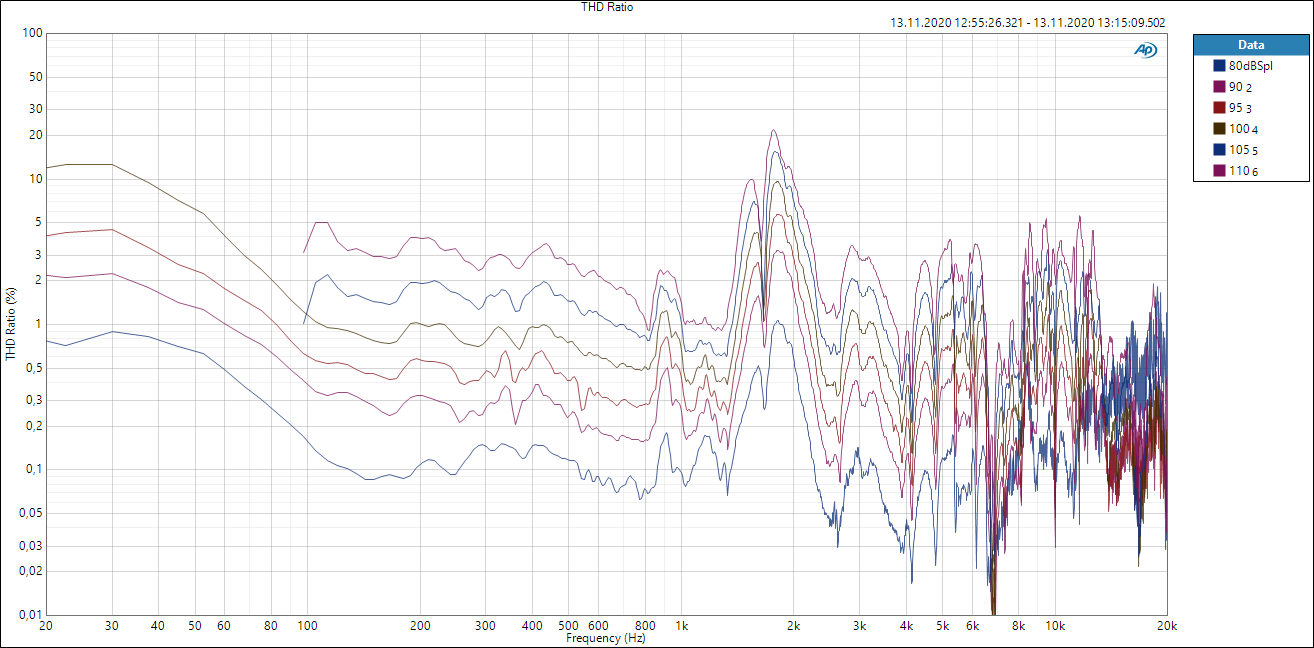Image resolution: width=1314 pixels, height=648 pixels.
Task: Select the '105 5' legend entry text
Action: coord(1243,150)
